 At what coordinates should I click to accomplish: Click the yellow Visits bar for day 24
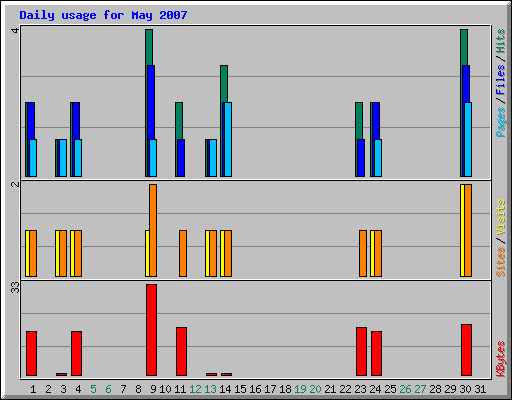click(x=372, y=253)
